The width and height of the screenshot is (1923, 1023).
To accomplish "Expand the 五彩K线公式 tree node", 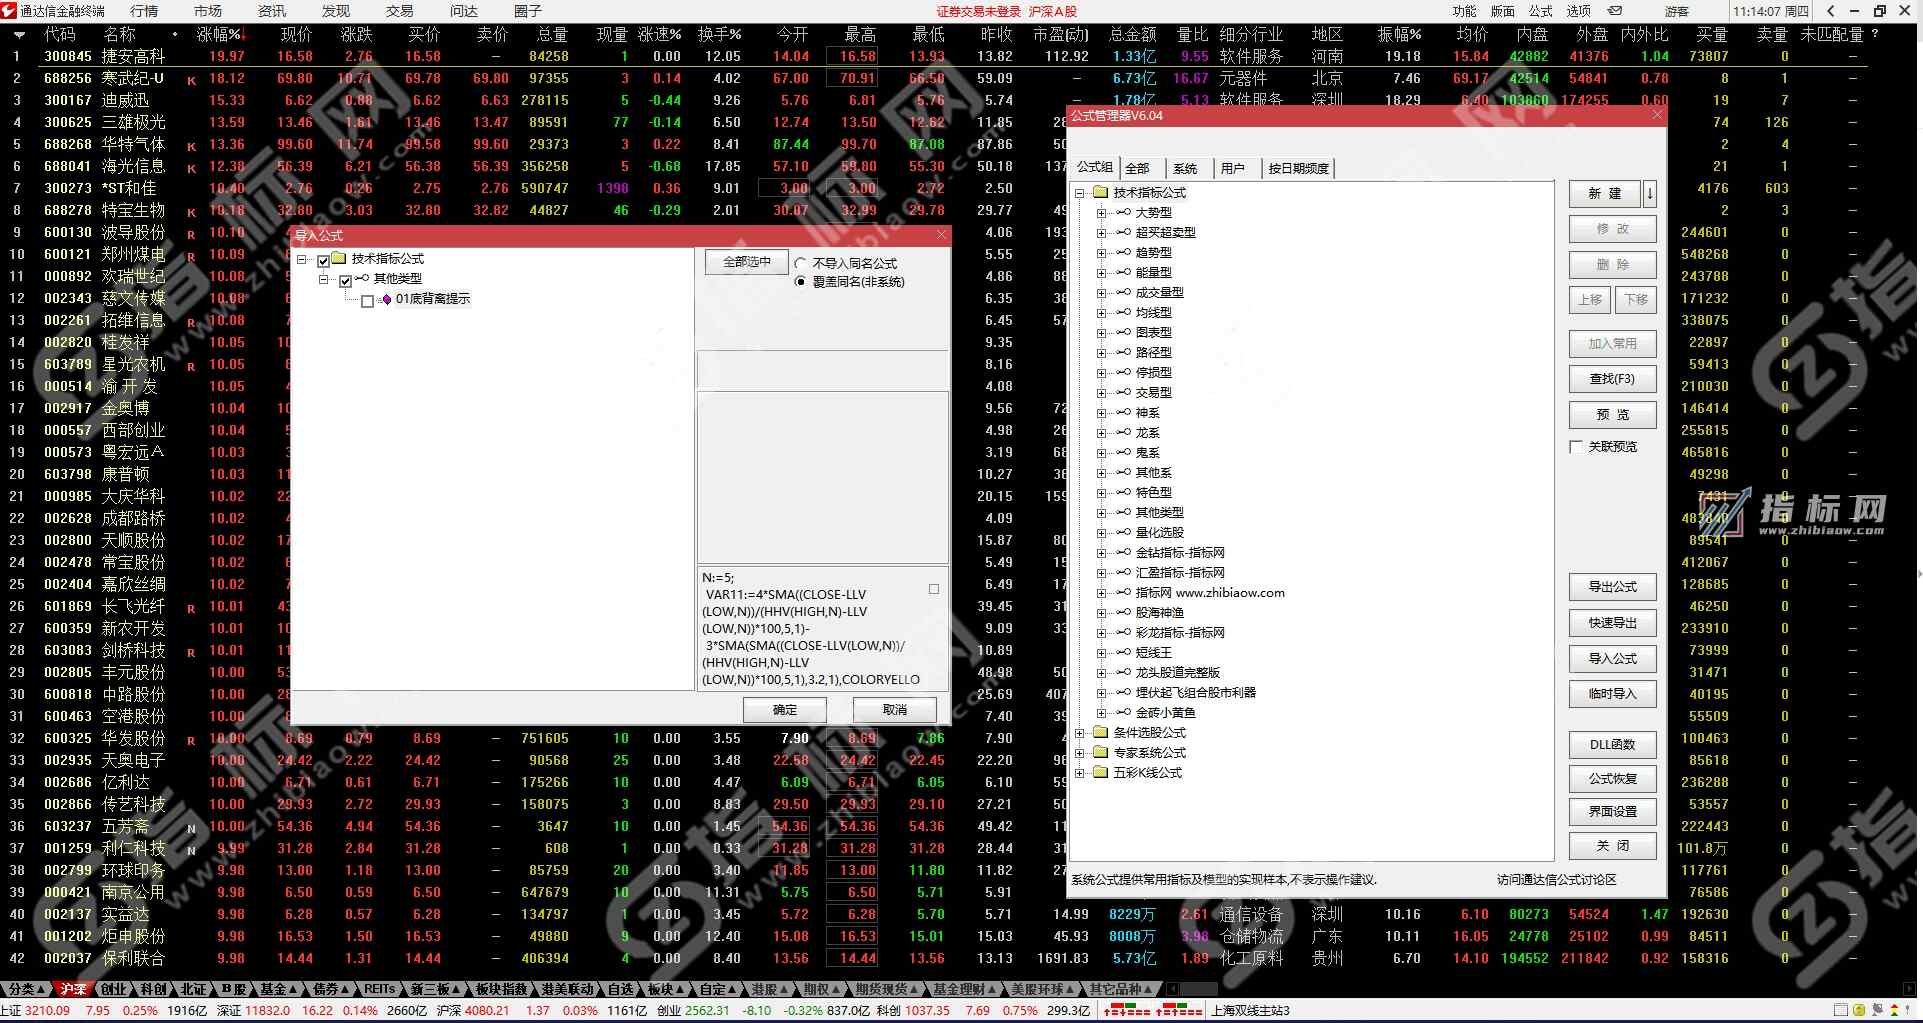I will 1080,773.
